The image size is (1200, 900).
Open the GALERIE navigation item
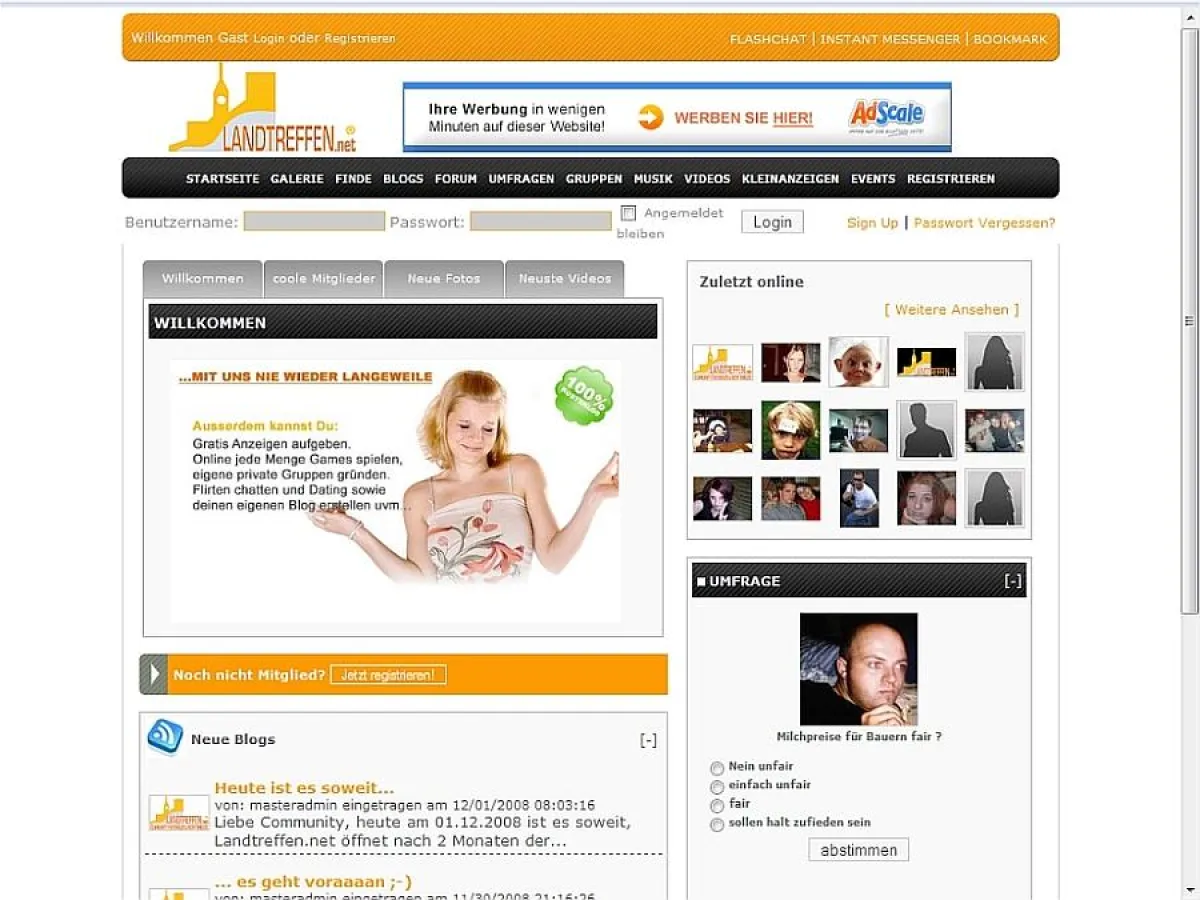point(297,179)
